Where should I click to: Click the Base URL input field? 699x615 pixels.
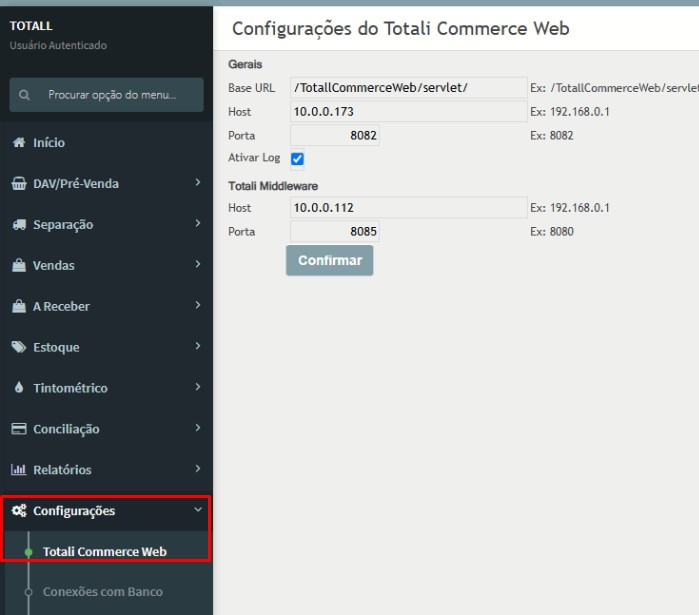(409, 88)
